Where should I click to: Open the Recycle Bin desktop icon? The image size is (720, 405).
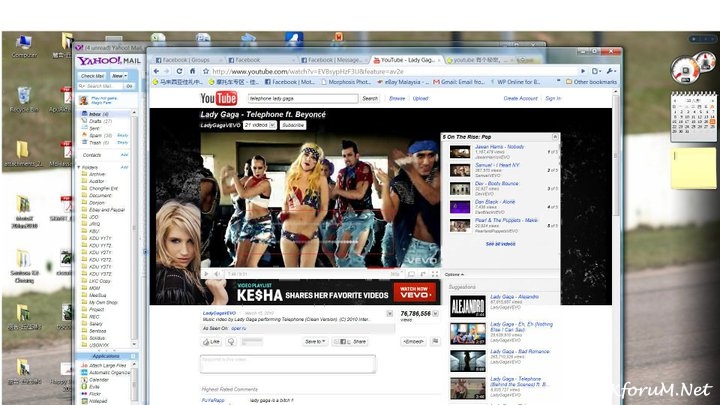[x=24, y=99]
